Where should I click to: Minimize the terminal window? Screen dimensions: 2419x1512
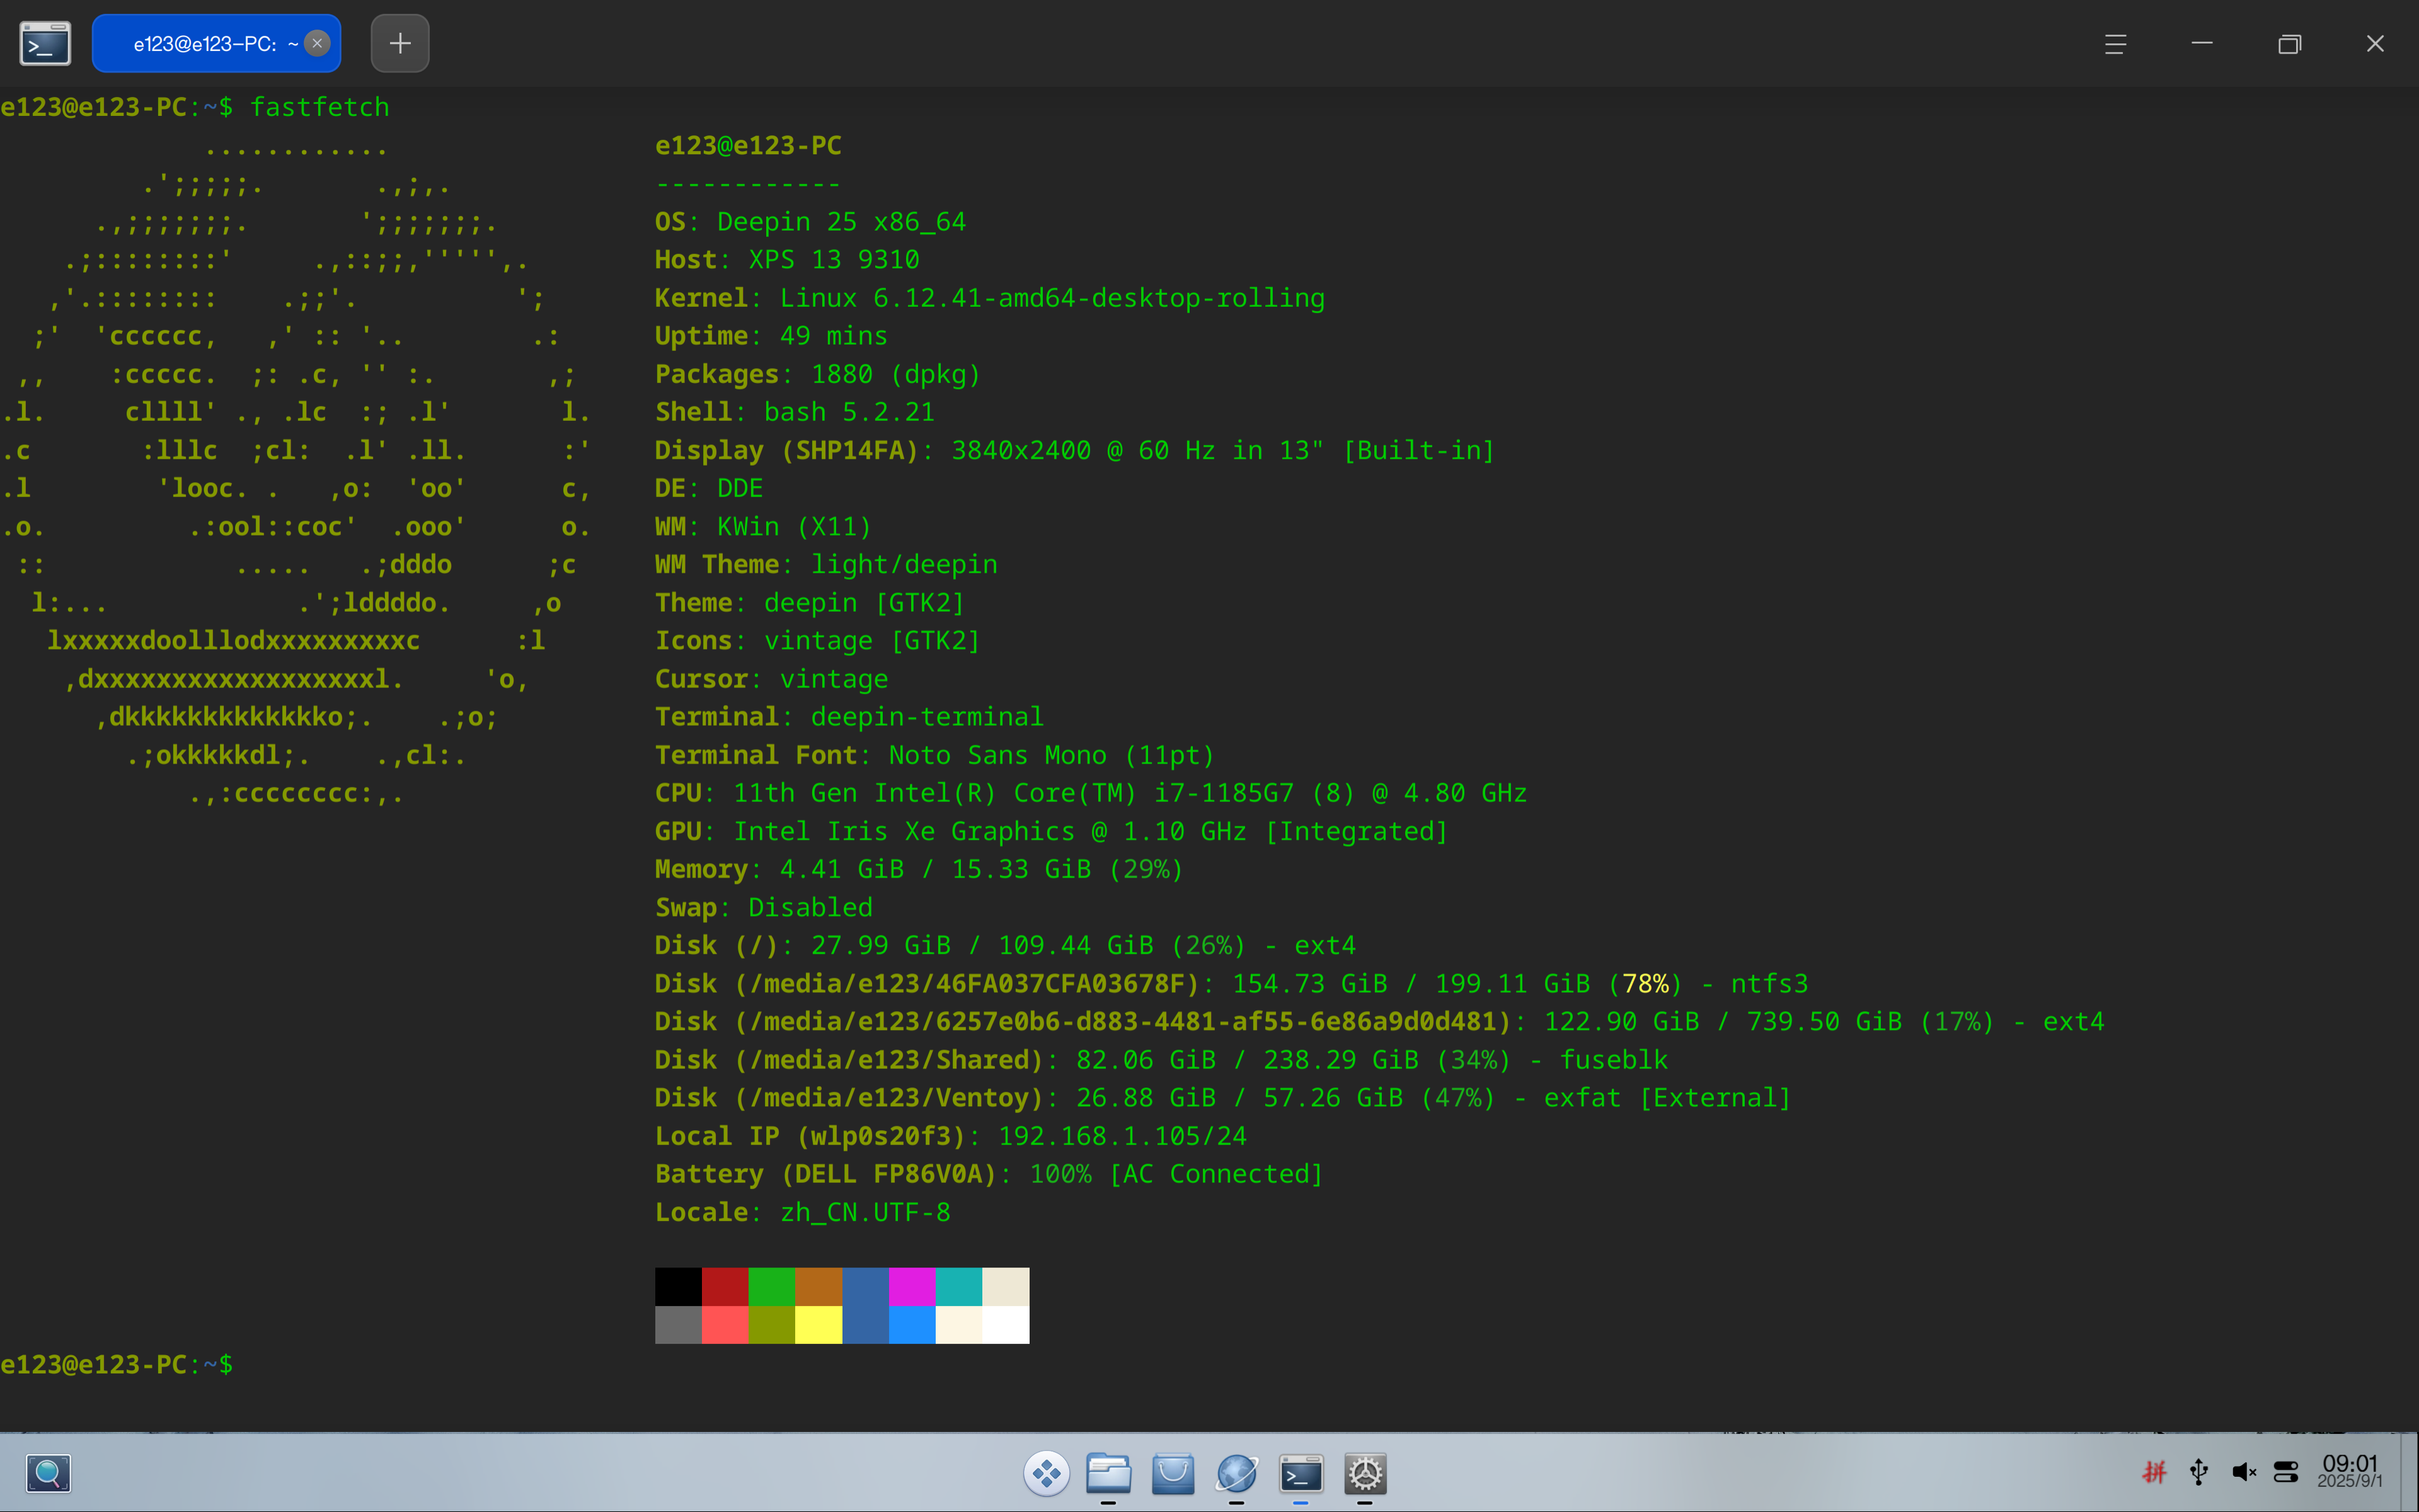pyautogui.click(x=2202, y=44)
